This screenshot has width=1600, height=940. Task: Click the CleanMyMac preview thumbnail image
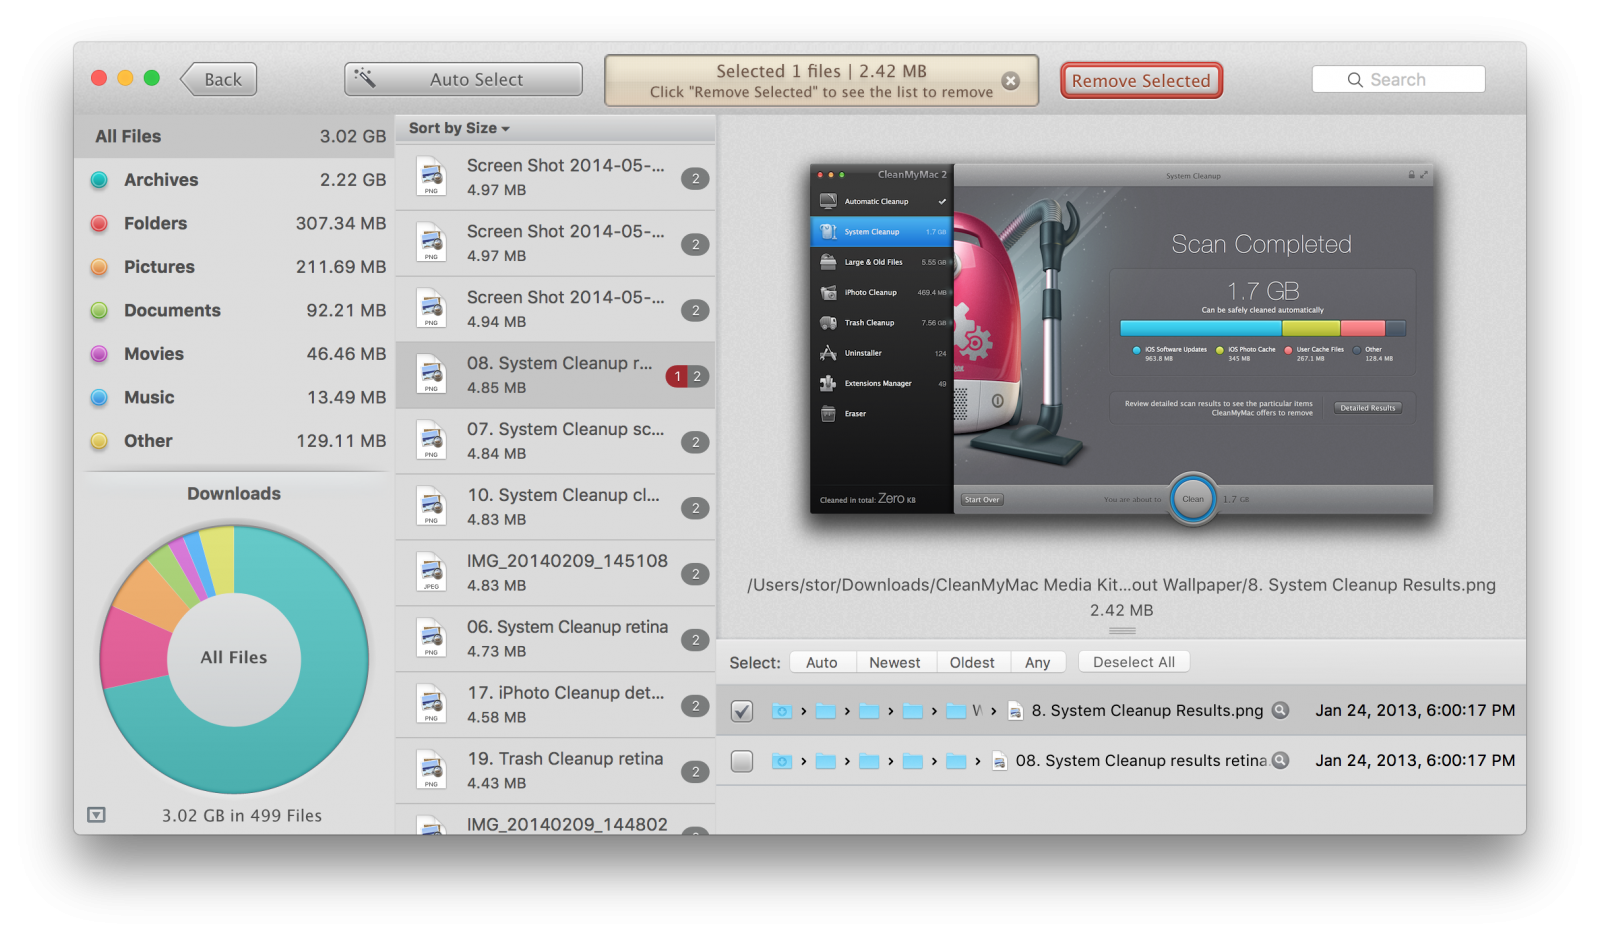click(1121, 339)
